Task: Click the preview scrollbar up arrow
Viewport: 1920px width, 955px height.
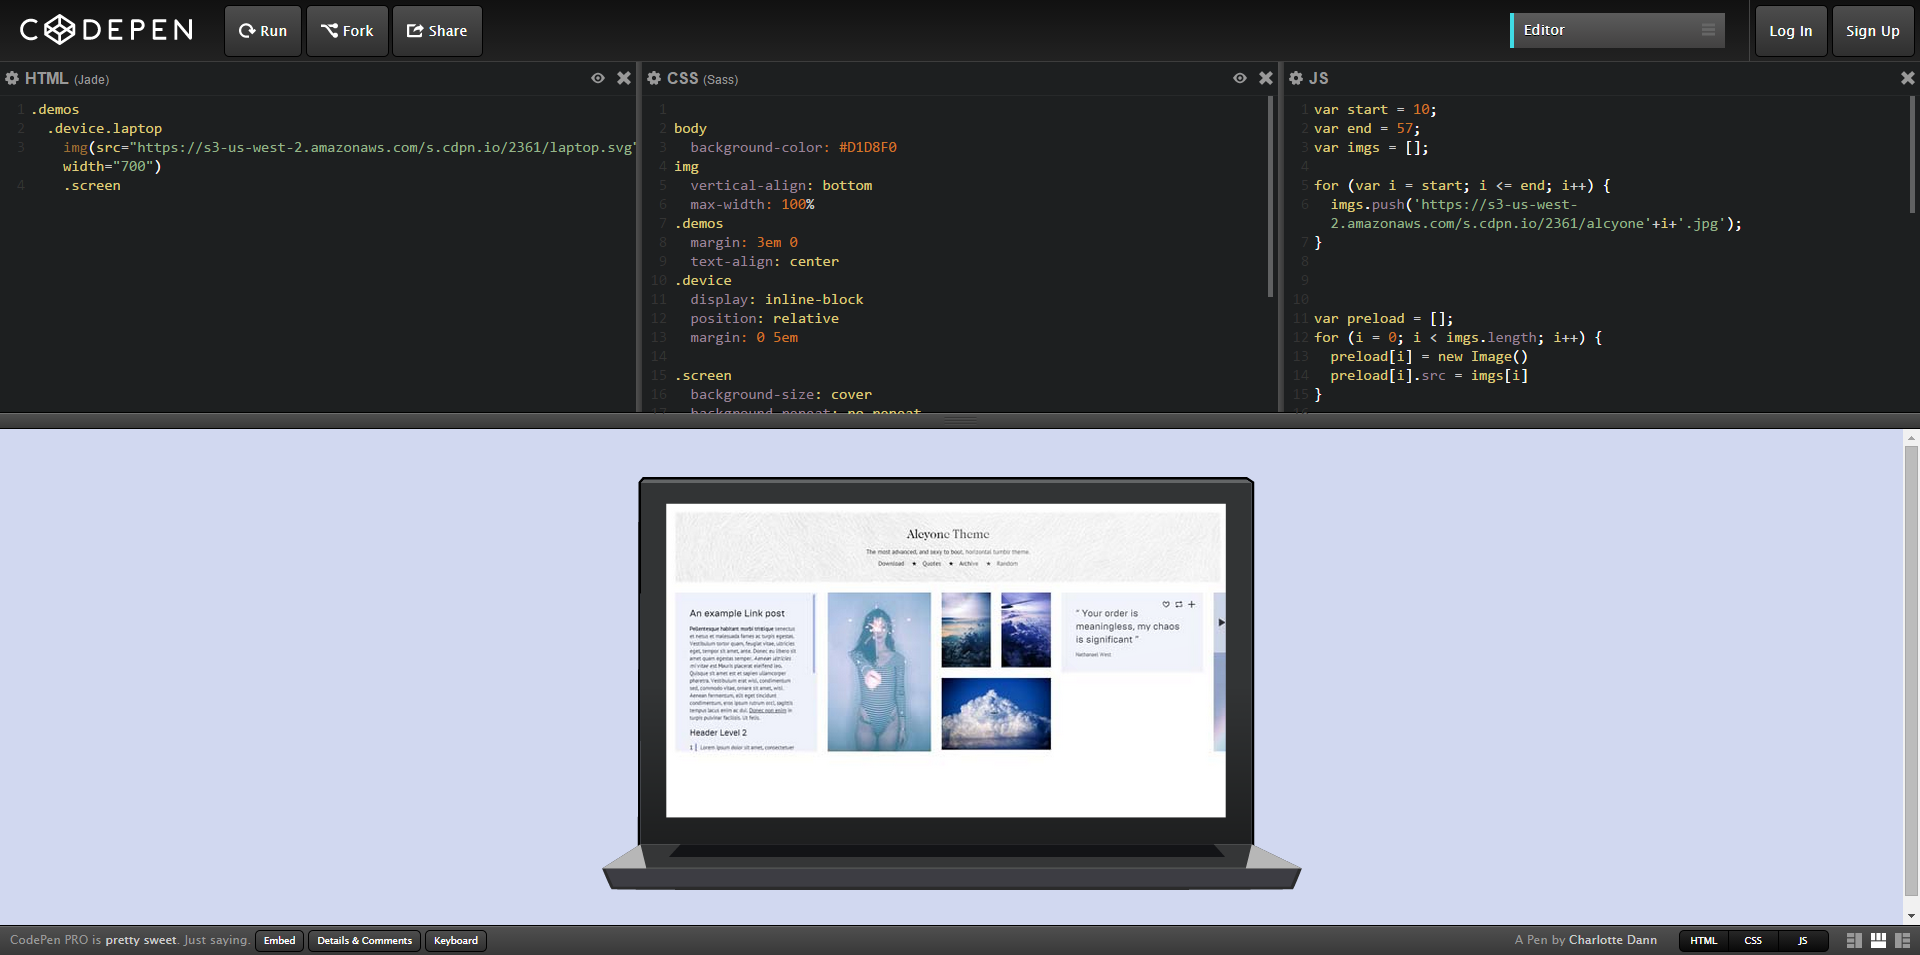Action: pyautogui.click(x=1912, y=438)
